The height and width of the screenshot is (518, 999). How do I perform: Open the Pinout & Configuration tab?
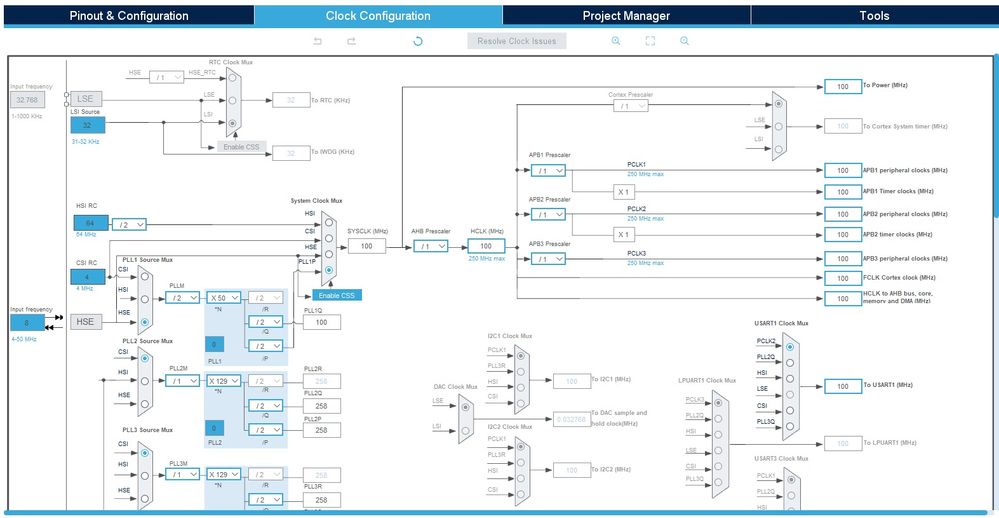(x=129, y=16)
